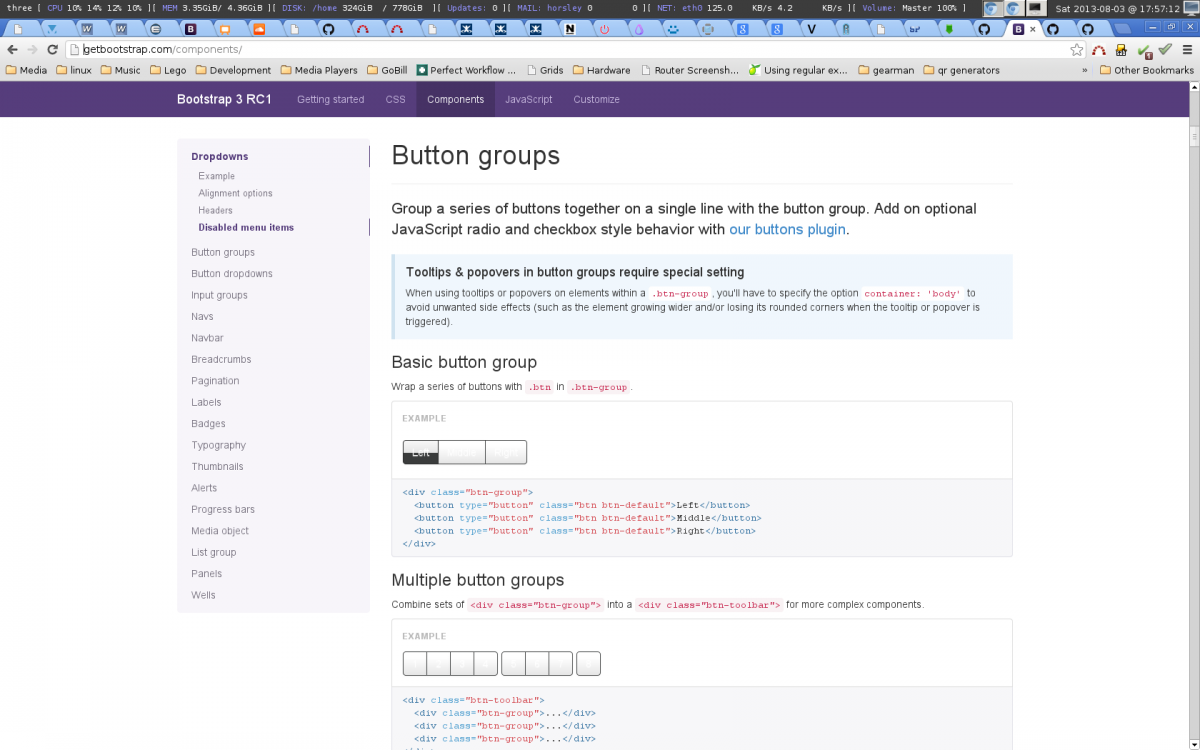Open the Customize navbar page
The image size is (1200, 750).
click(596, 99)
